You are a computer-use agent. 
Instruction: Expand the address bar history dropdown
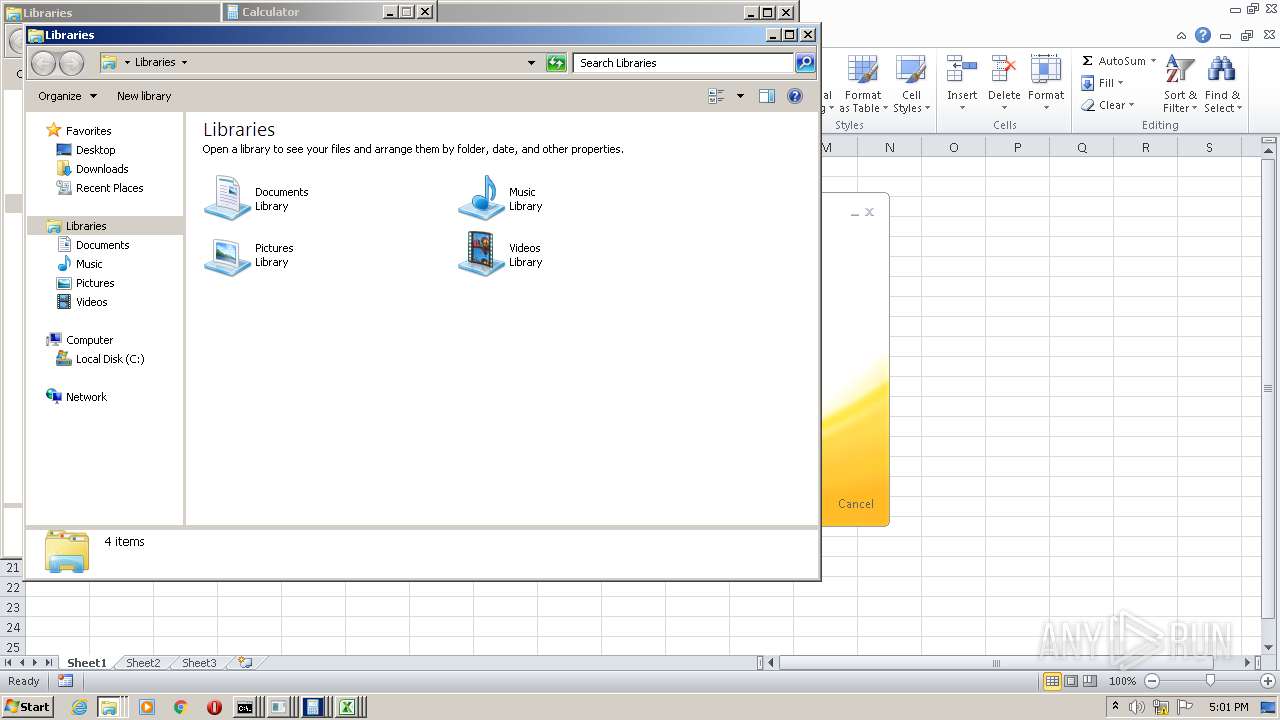coord(531,63)
